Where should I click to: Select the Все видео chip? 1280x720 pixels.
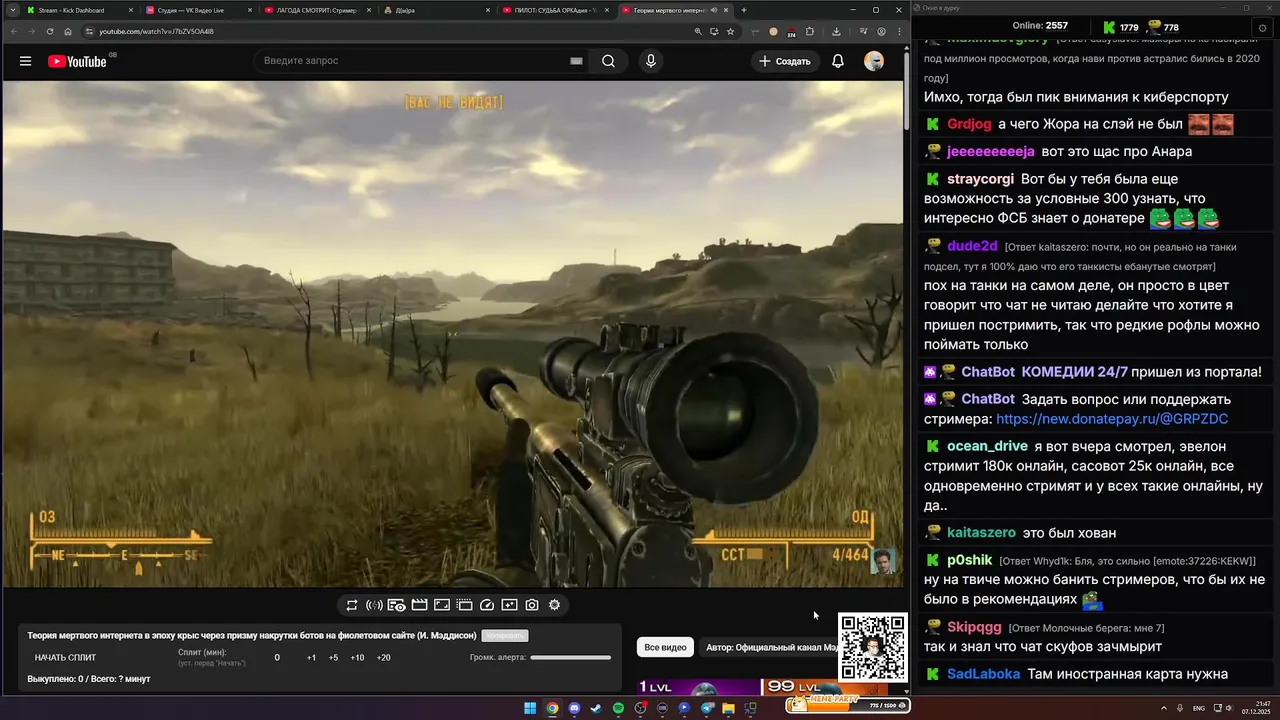tap(665, 648)
